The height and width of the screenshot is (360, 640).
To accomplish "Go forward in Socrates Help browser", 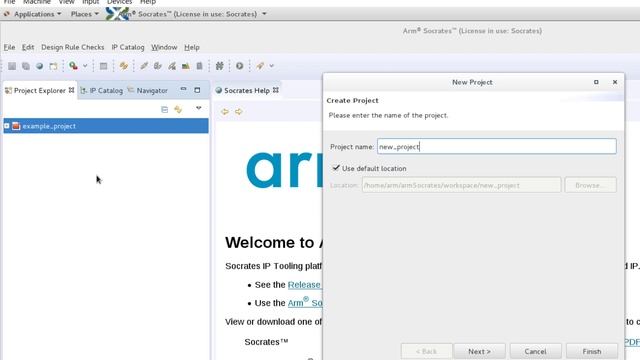I will click(x=239, y=111).
